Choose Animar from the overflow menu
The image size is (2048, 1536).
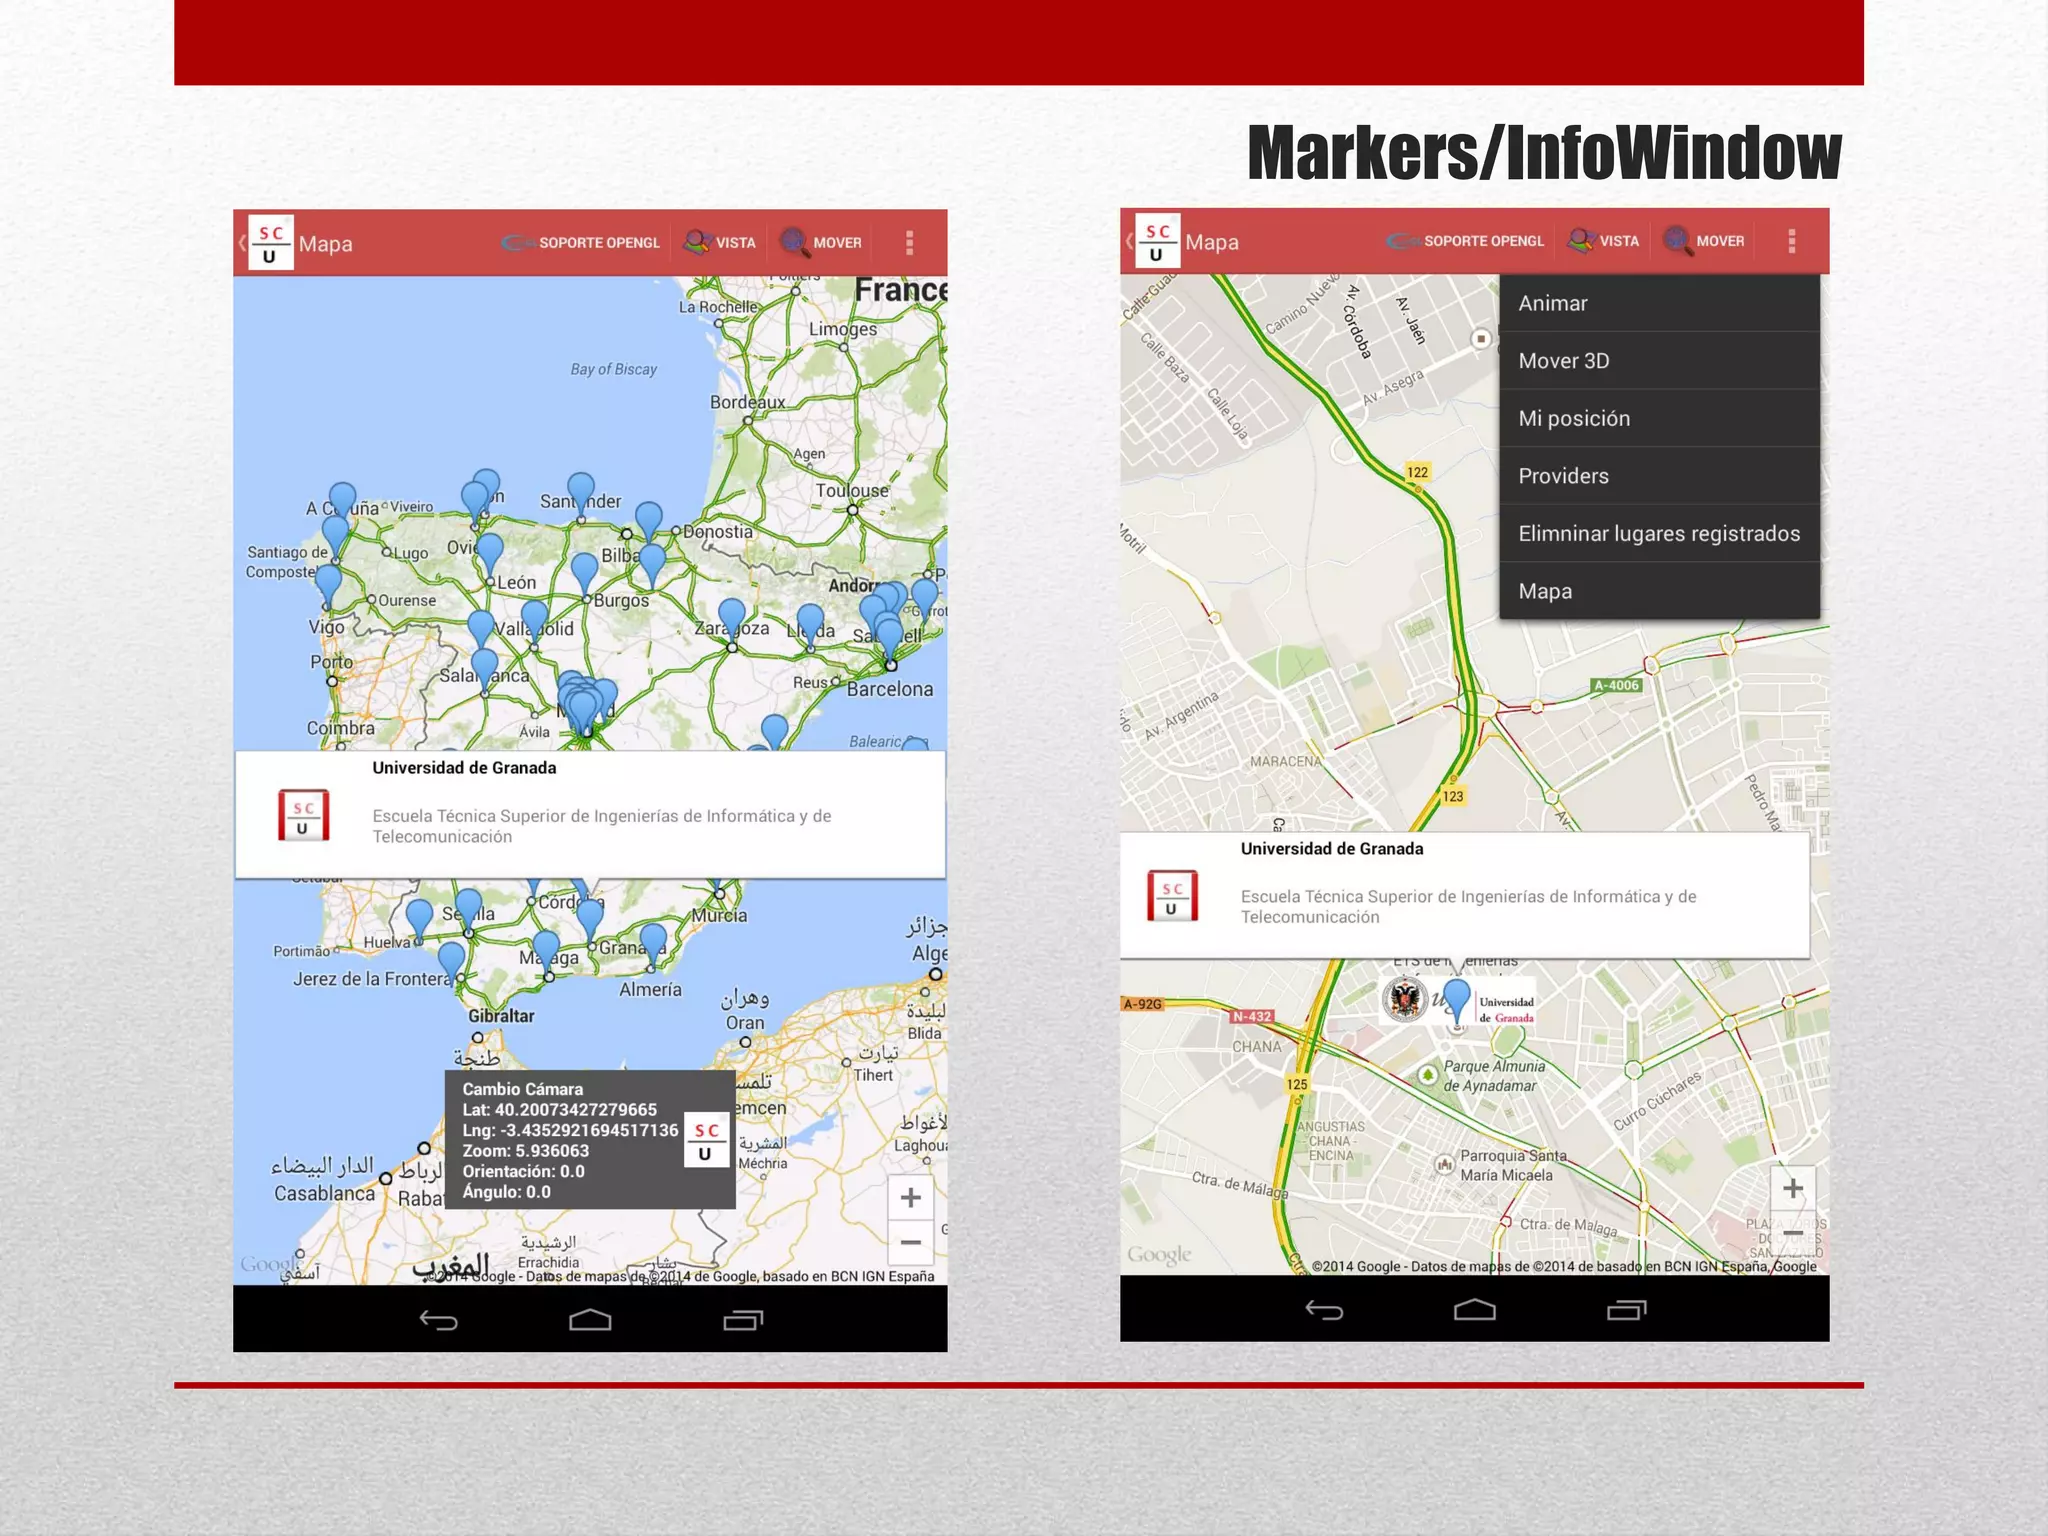point(1659,303)
